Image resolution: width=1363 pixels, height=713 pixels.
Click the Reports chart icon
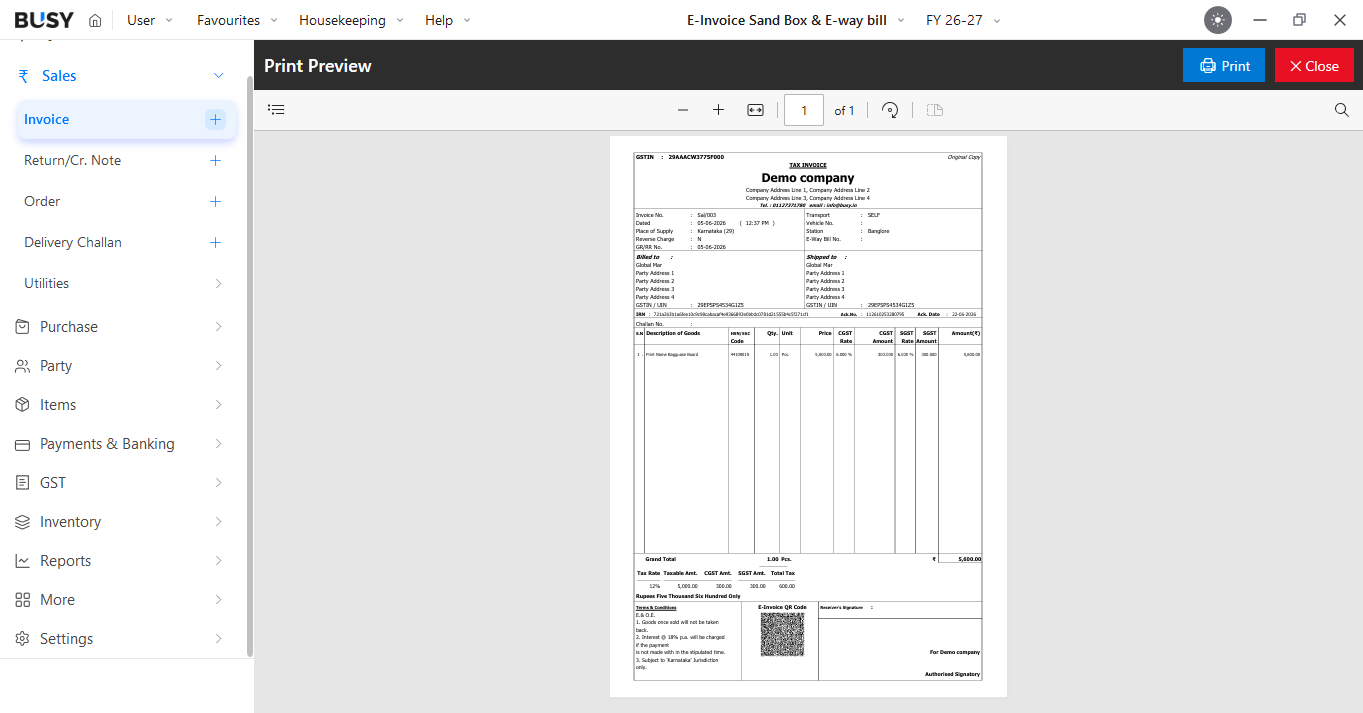click(22, 561)
